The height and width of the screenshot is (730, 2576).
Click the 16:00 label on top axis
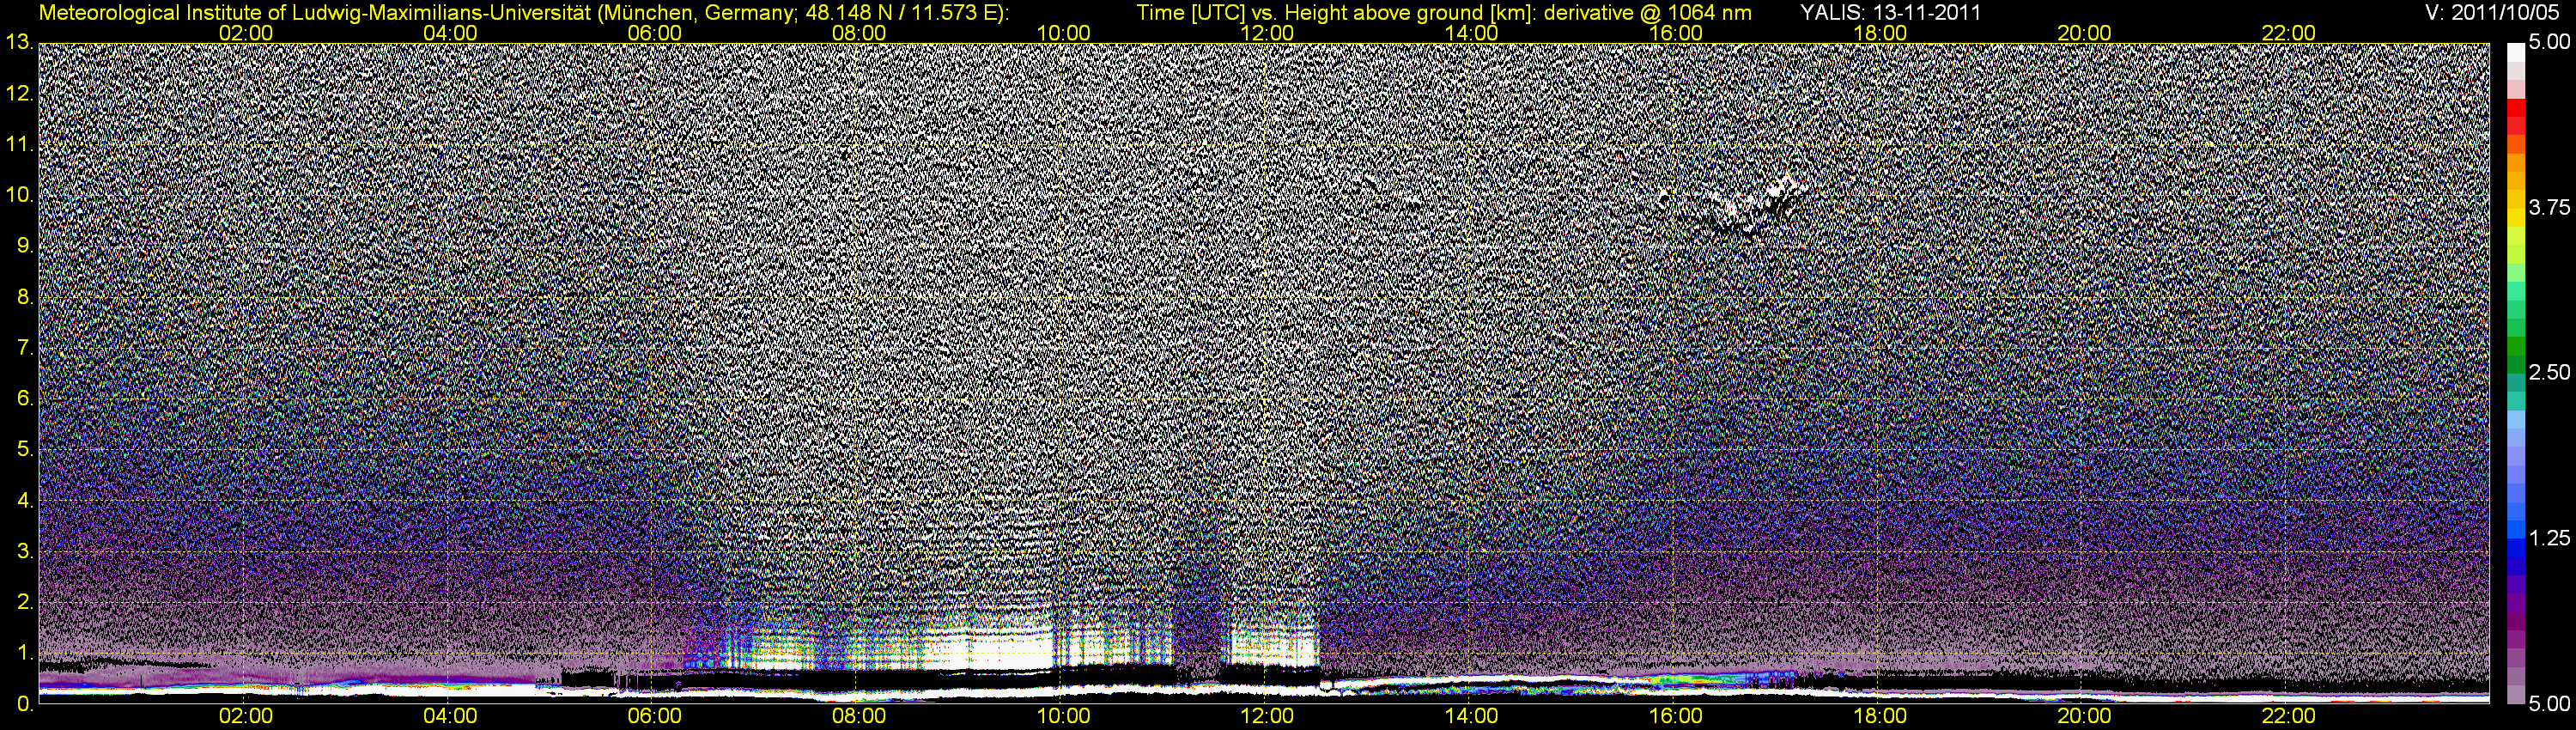(x=1676, y=33)
